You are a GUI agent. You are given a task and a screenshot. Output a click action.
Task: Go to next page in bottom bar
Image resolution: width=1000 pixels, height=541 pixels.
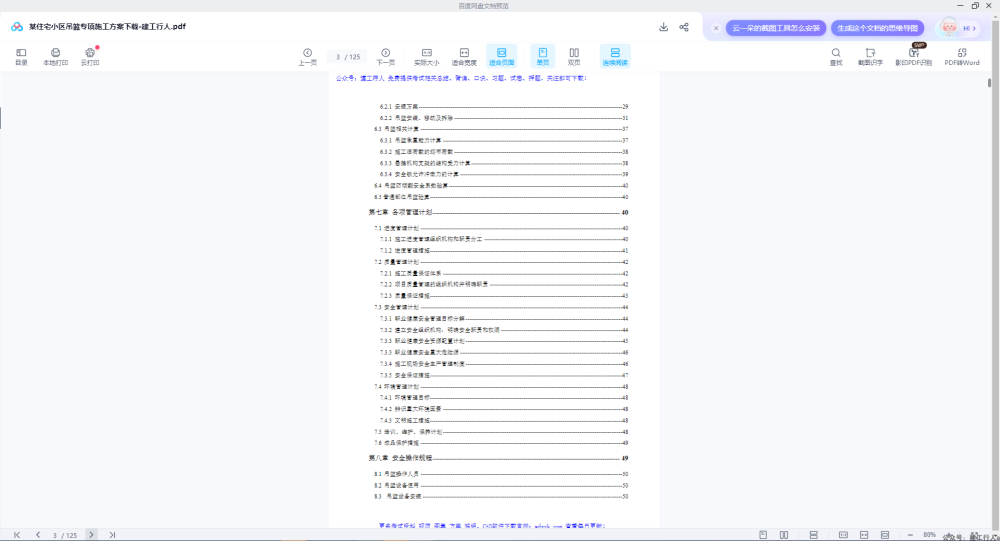91,535
